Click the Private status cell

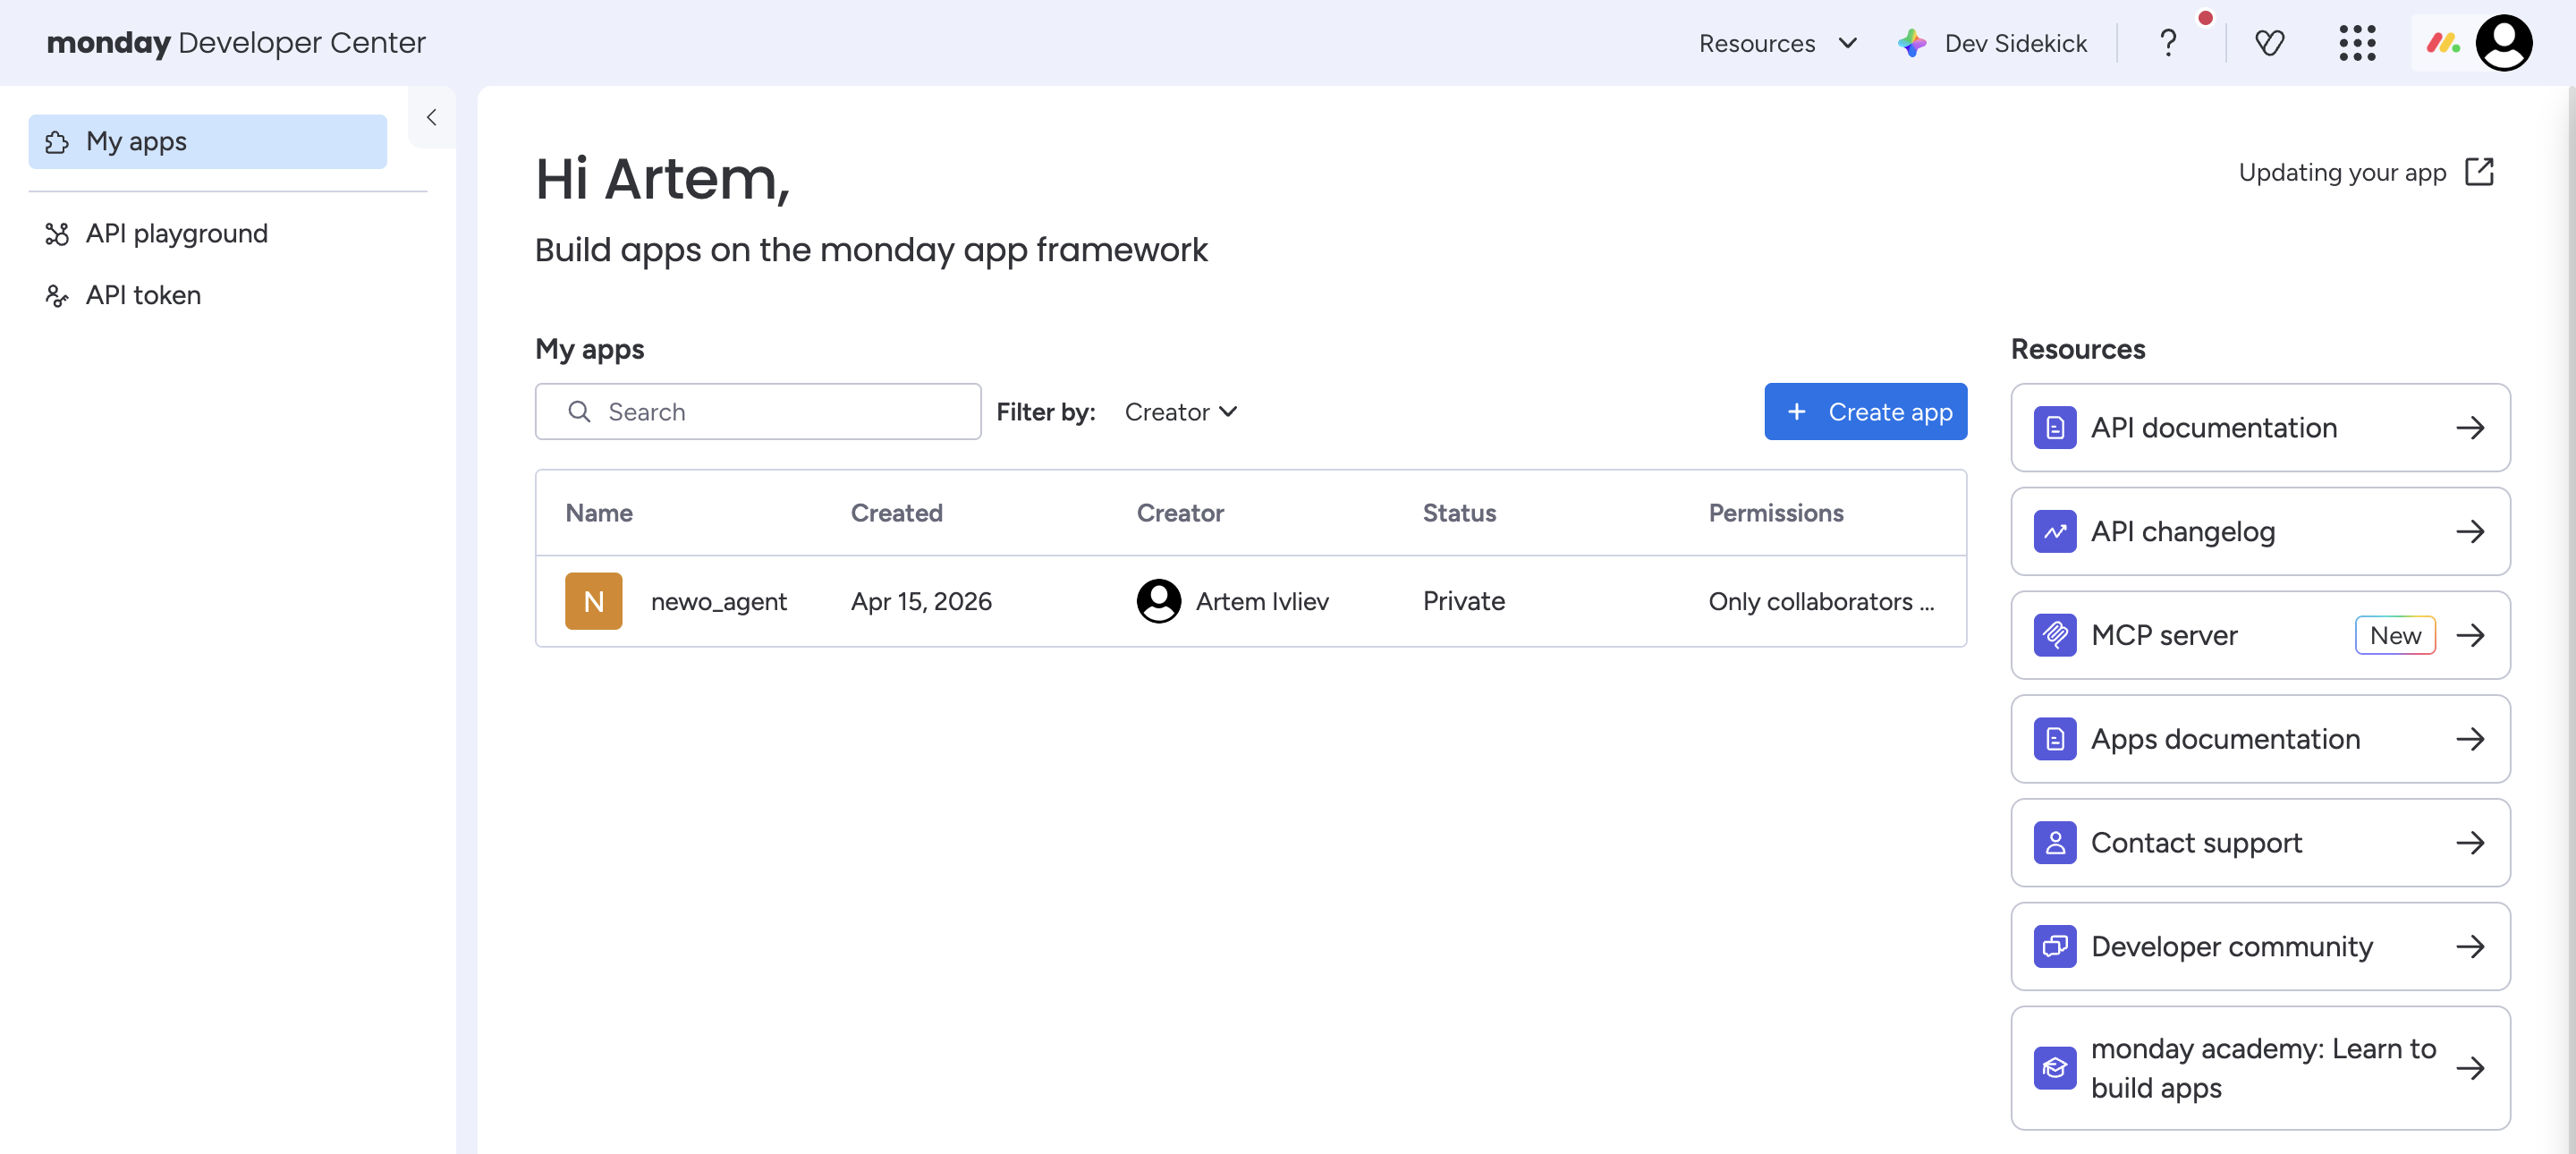click(x=1464, y=601)
